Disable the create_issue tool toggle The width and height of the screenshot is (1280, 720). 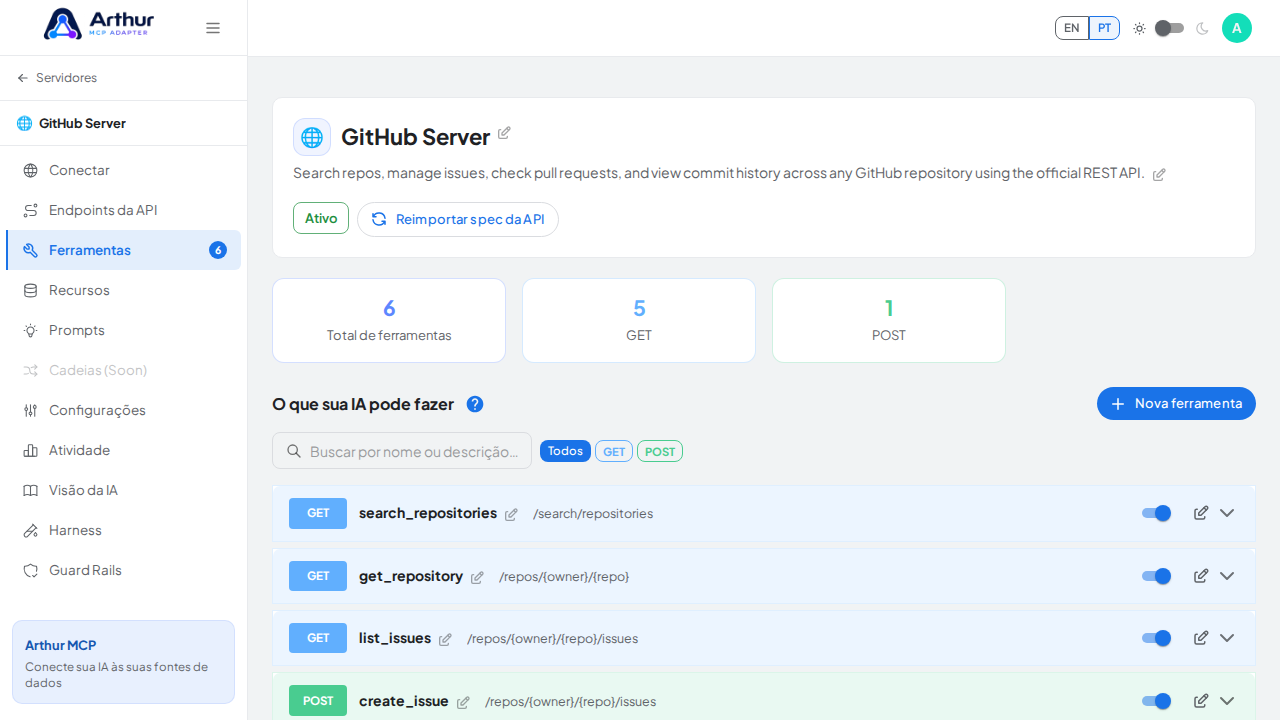pyautogui.click(x=1156, y=701)
